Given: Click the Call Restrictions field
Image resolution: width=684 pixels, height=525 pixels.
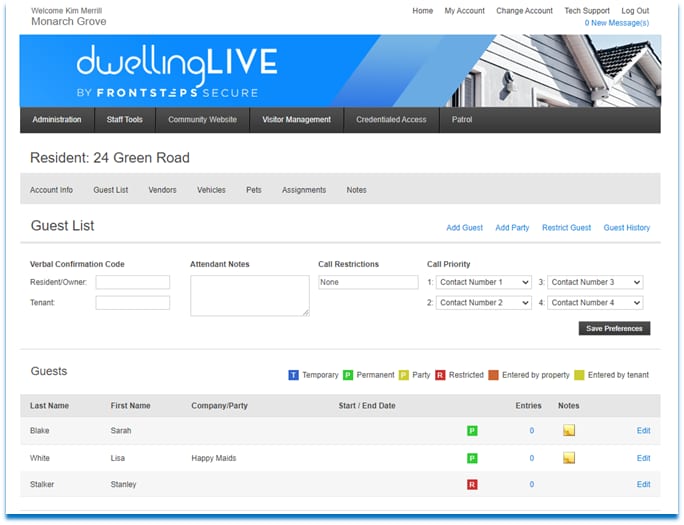Looking at the screenshot, I should pos(368,282).
